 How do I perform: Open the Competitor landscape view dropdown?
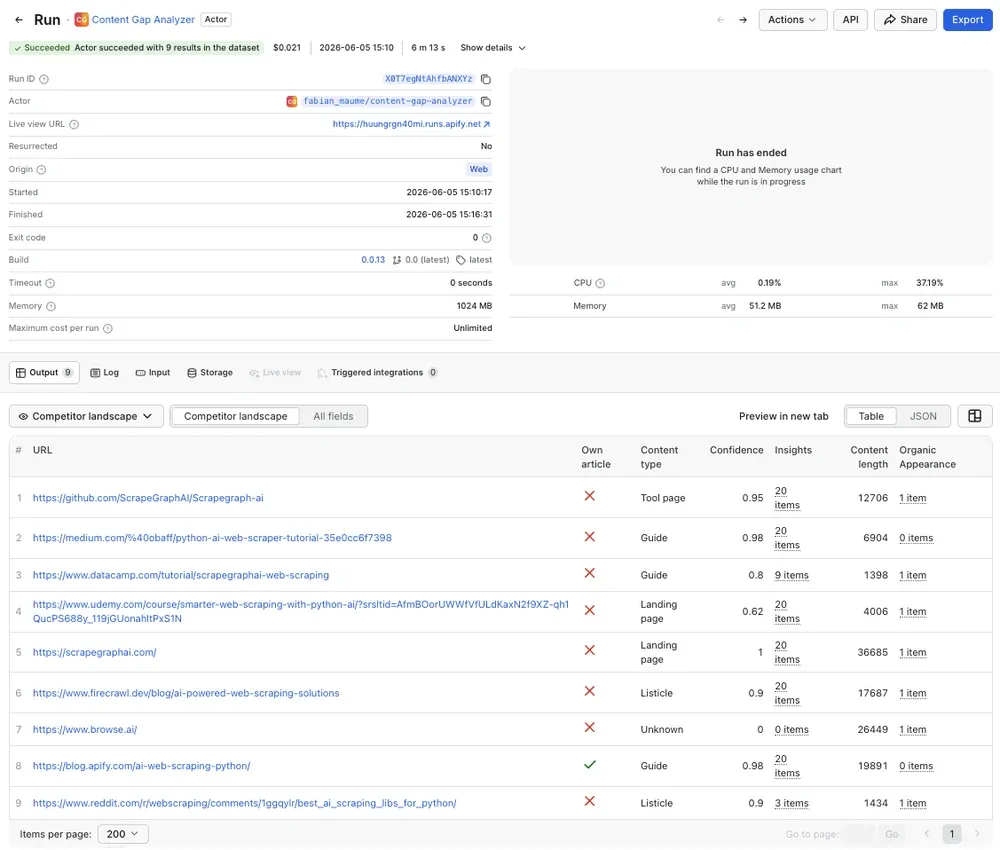click(86, 416)
